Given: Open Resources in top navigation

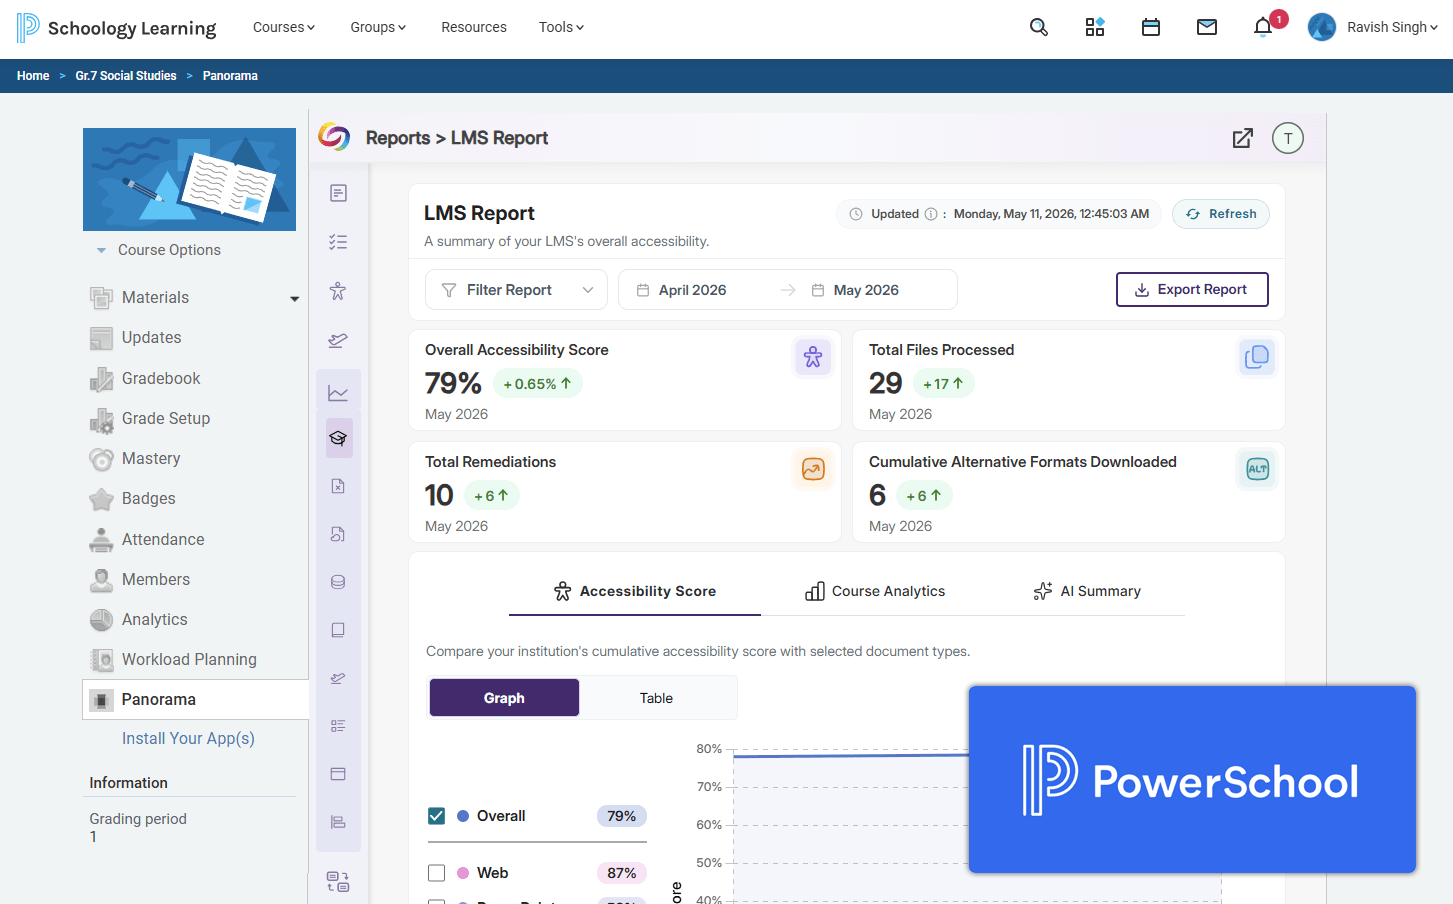Looking at the screenshot, I should tap(474, 27).
